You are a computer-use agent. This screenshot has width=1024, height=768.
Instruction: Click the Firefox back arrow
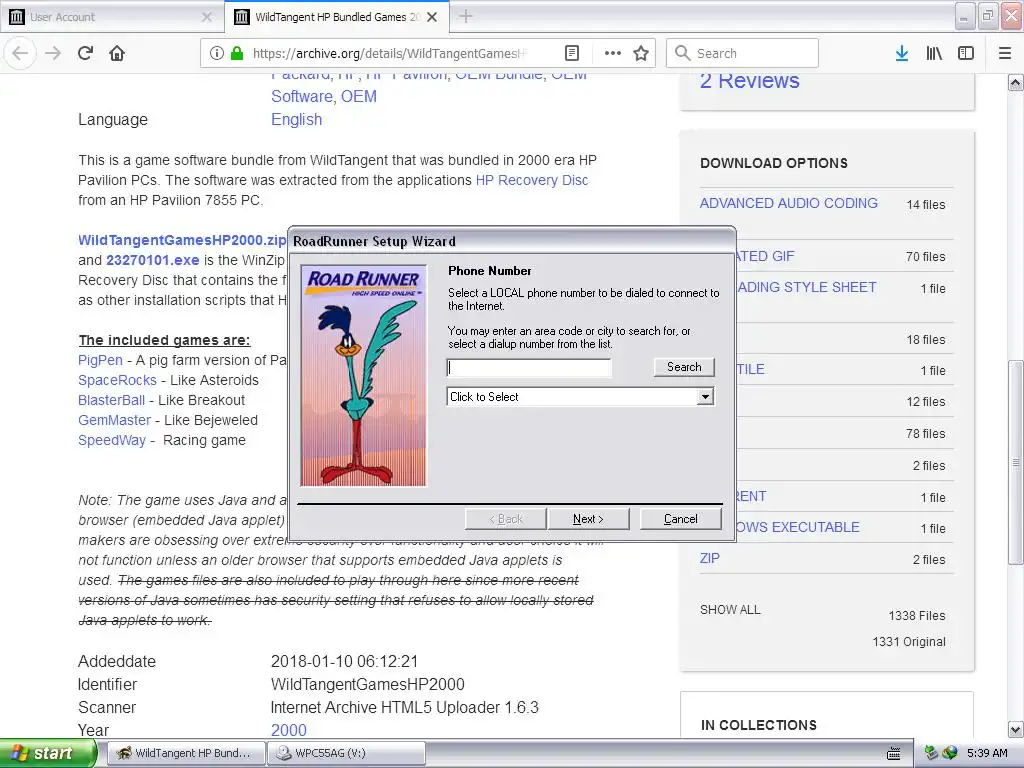tap(20, 53)
